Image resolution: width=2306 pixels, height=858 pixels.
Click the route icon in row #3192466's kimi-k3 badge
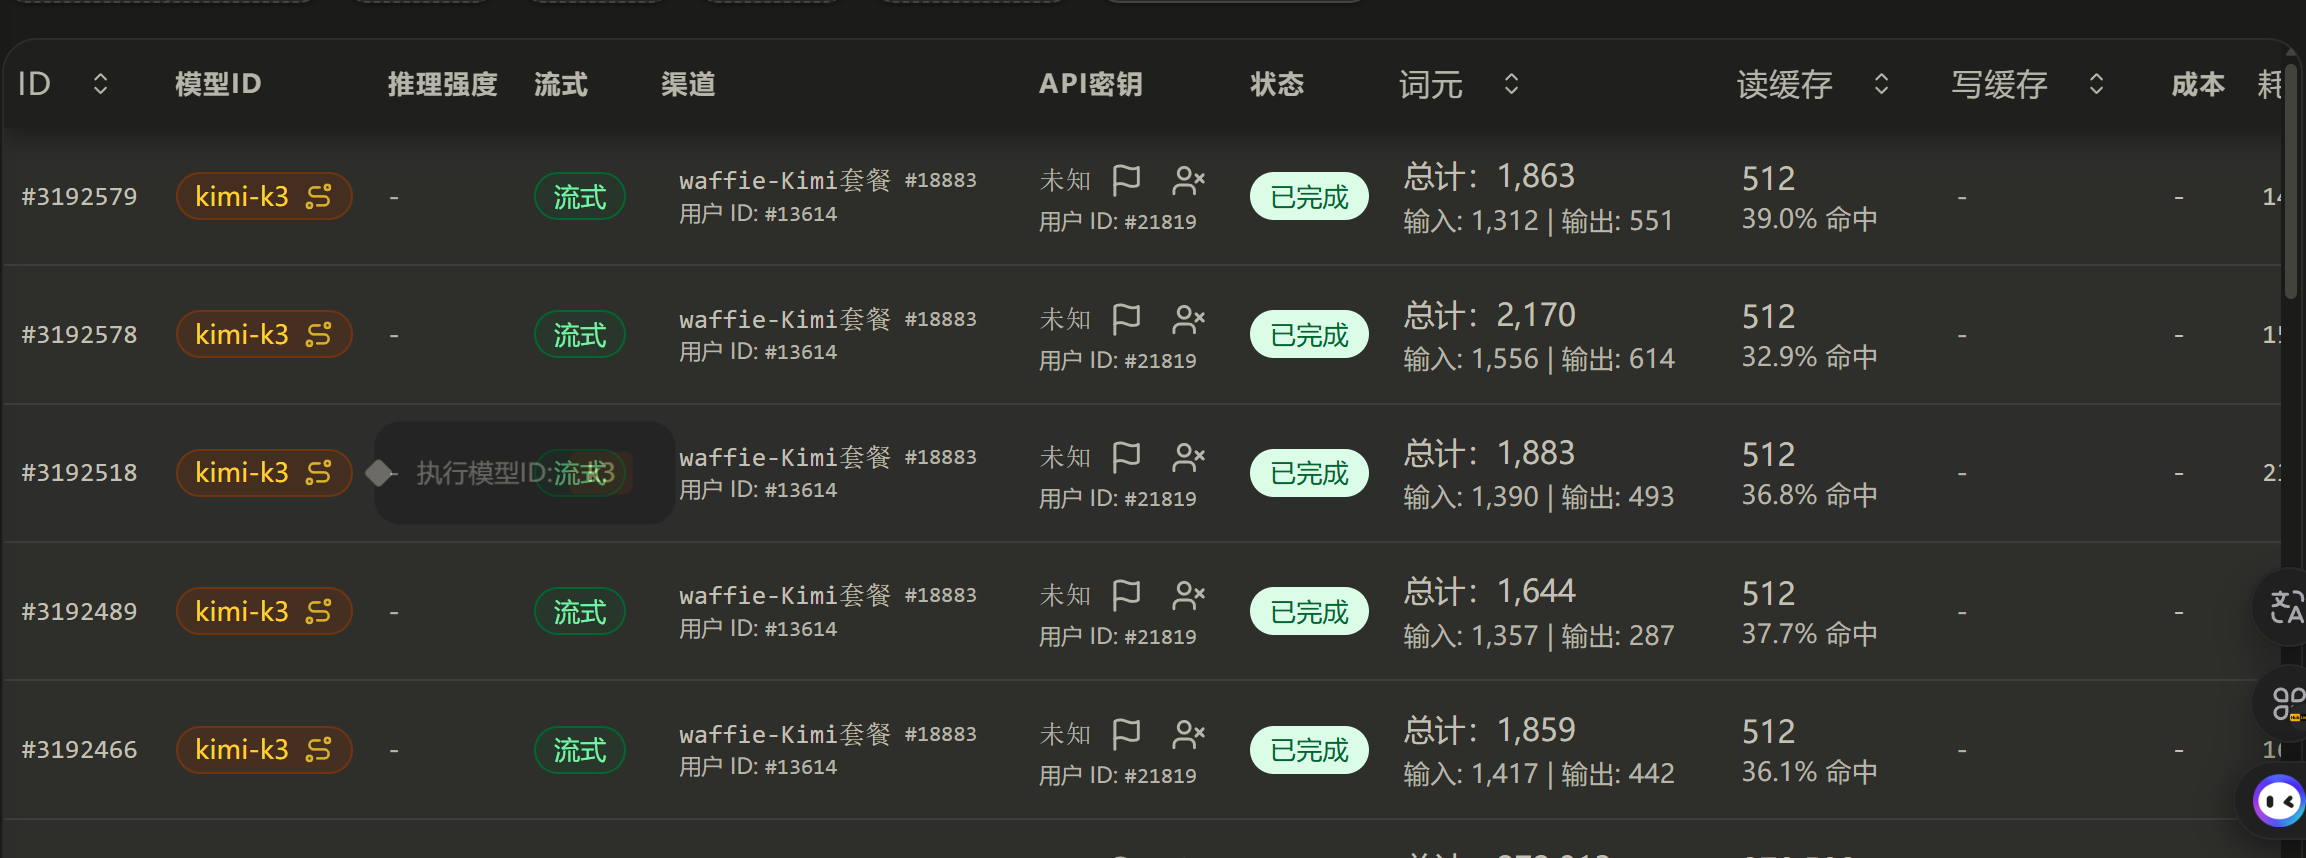318,750
